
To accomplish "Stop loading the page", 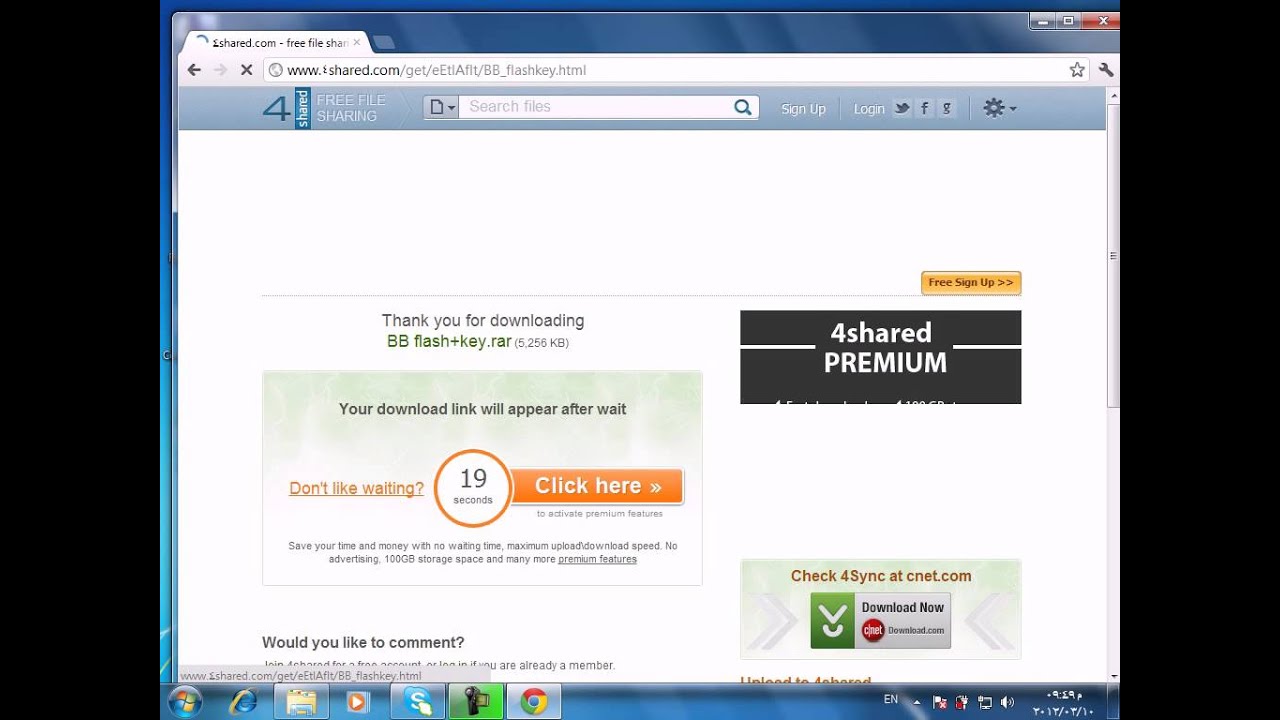I will [x=246, y=70].
